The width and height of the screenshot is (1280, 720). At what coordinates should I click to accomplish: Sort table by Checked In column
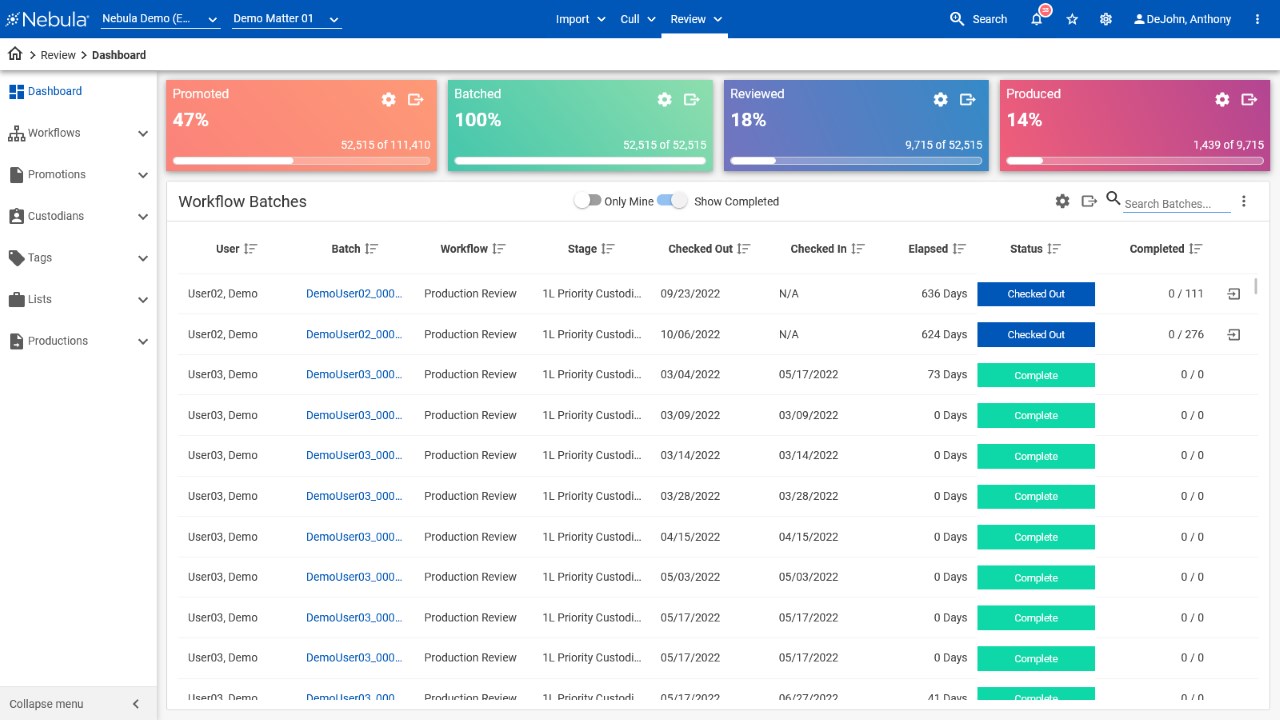pyautogui.click(x=858, y=249)
